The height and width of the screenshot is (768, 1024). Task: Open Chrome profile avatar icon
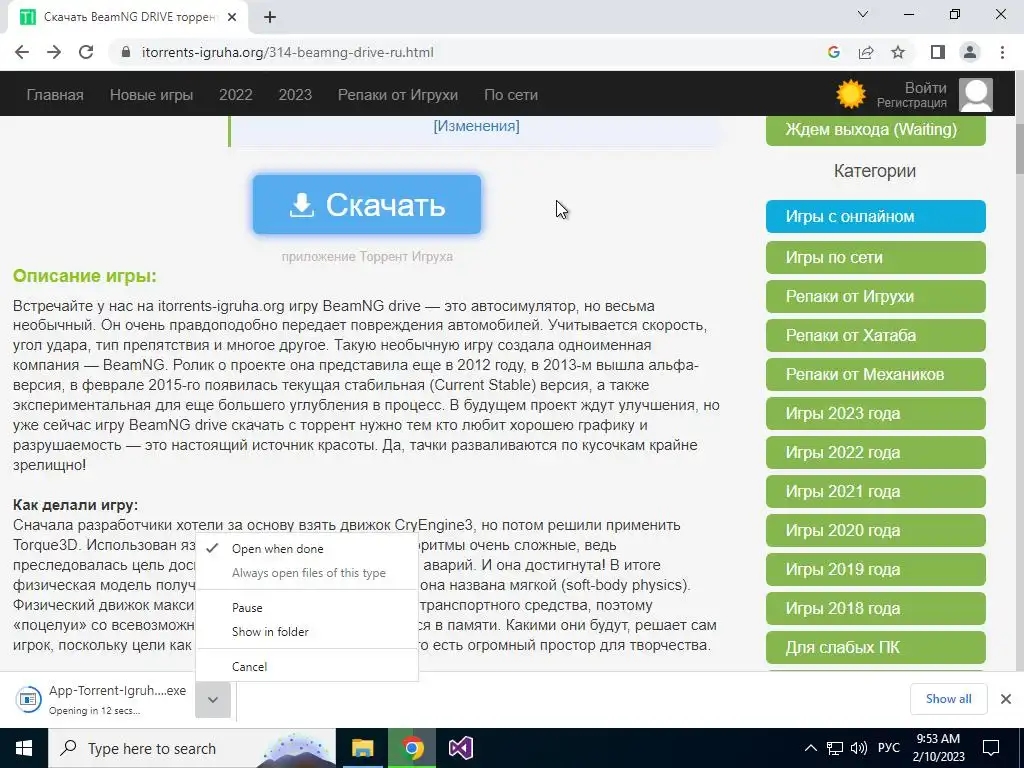point(970,52)
